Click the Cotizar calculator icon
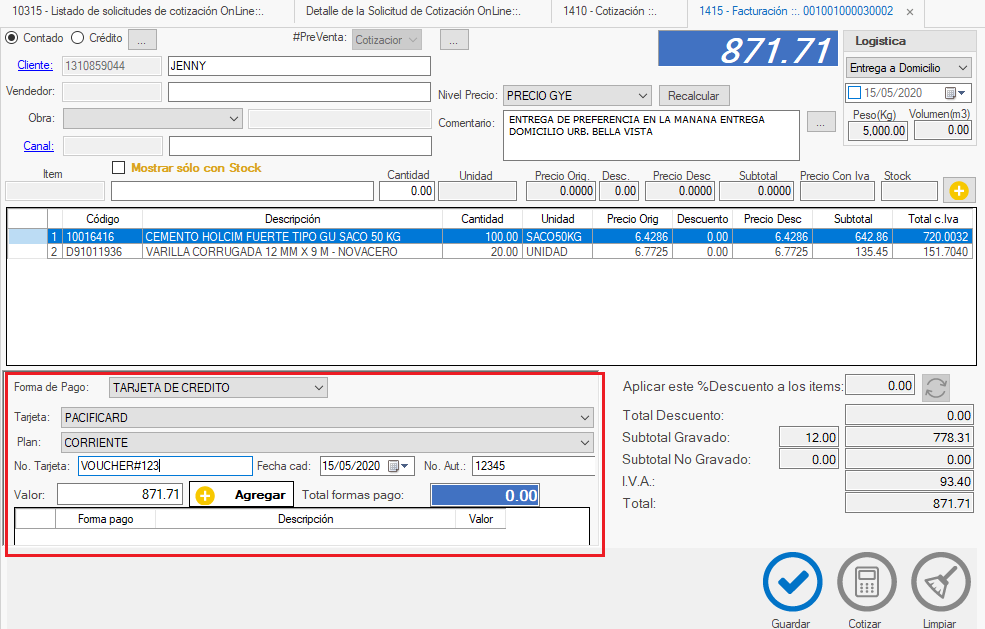This screenshot has height=629, width=985. point(866,582)
